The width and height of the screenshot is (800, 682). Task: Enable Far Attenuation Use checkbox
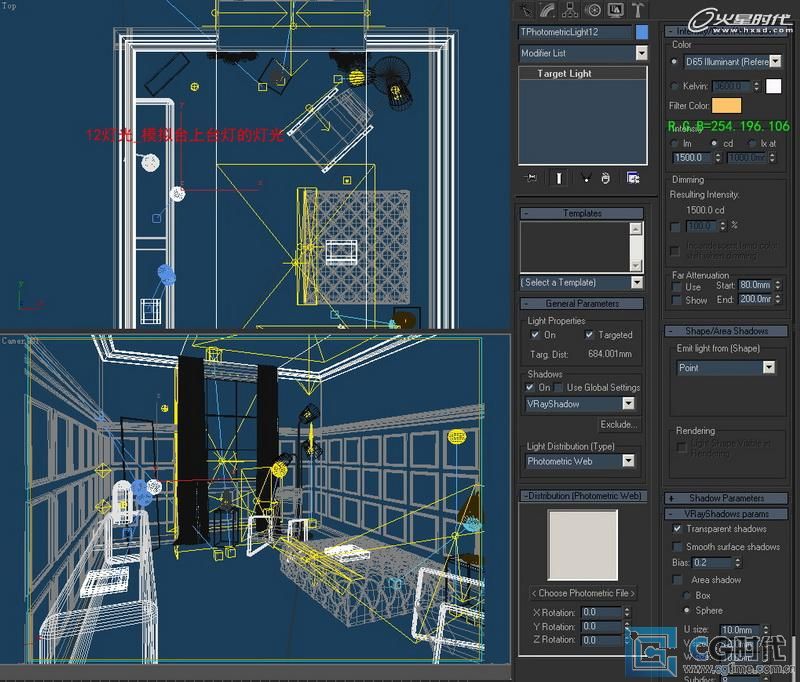tap(677, 287)
